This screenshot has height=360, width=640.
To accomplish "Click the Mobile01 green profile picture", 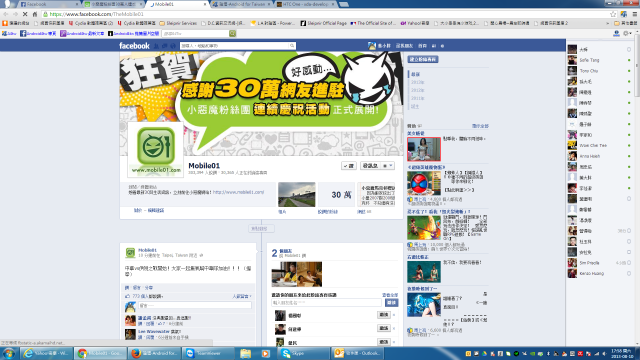I will point(156,150).
